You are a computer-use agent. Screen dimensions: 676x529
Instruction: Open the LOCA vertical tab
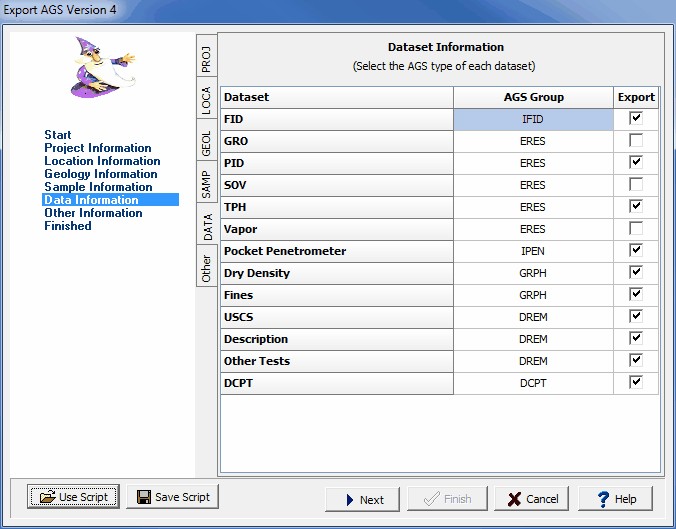tap(206, 99)
